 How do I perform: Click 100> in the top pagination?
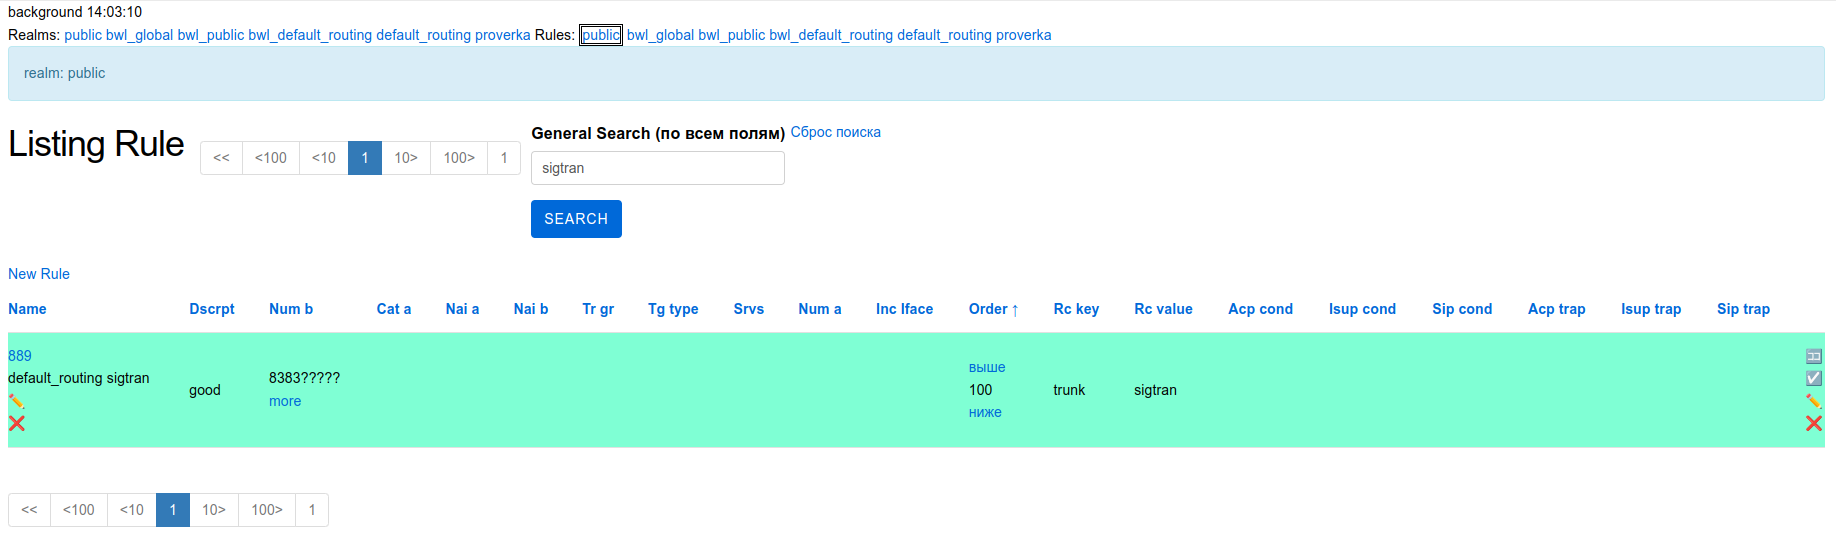coord(459,158)
